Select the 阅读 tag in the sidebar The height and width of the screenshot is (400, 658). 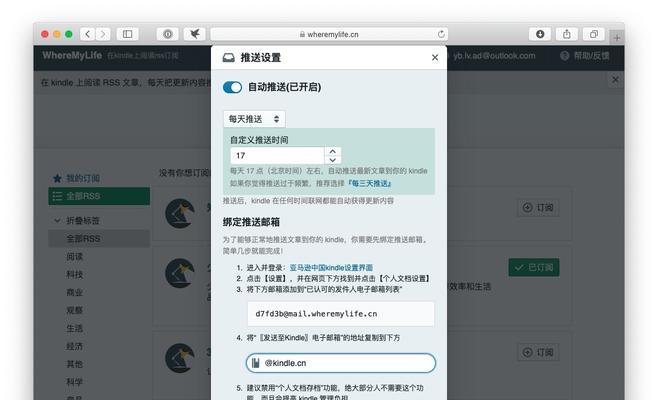click(x=75, y=256)
